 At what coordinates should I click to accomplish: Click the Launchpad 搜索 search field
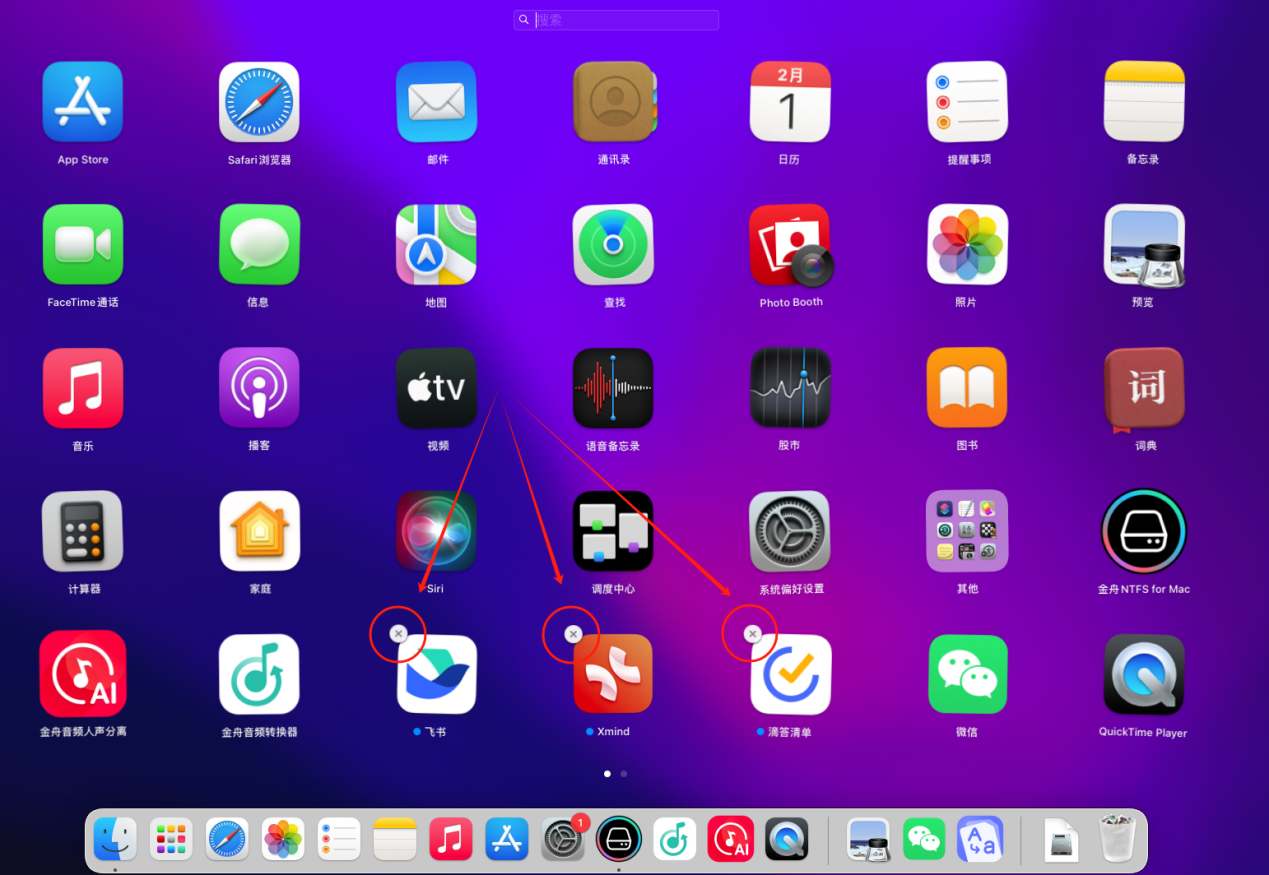(x=616, y=20)
